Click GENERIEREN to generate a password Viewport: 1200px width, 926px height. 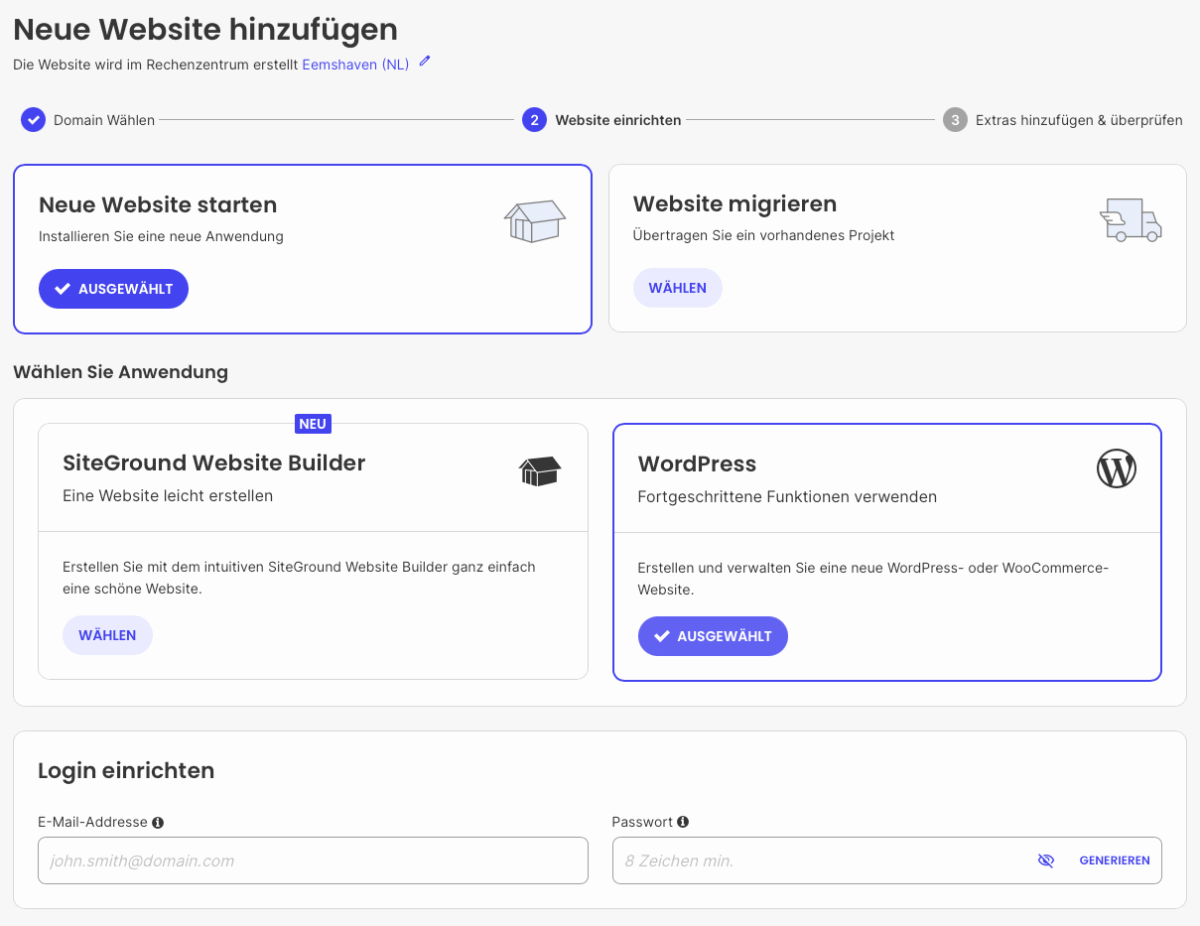coord(1115,860)
